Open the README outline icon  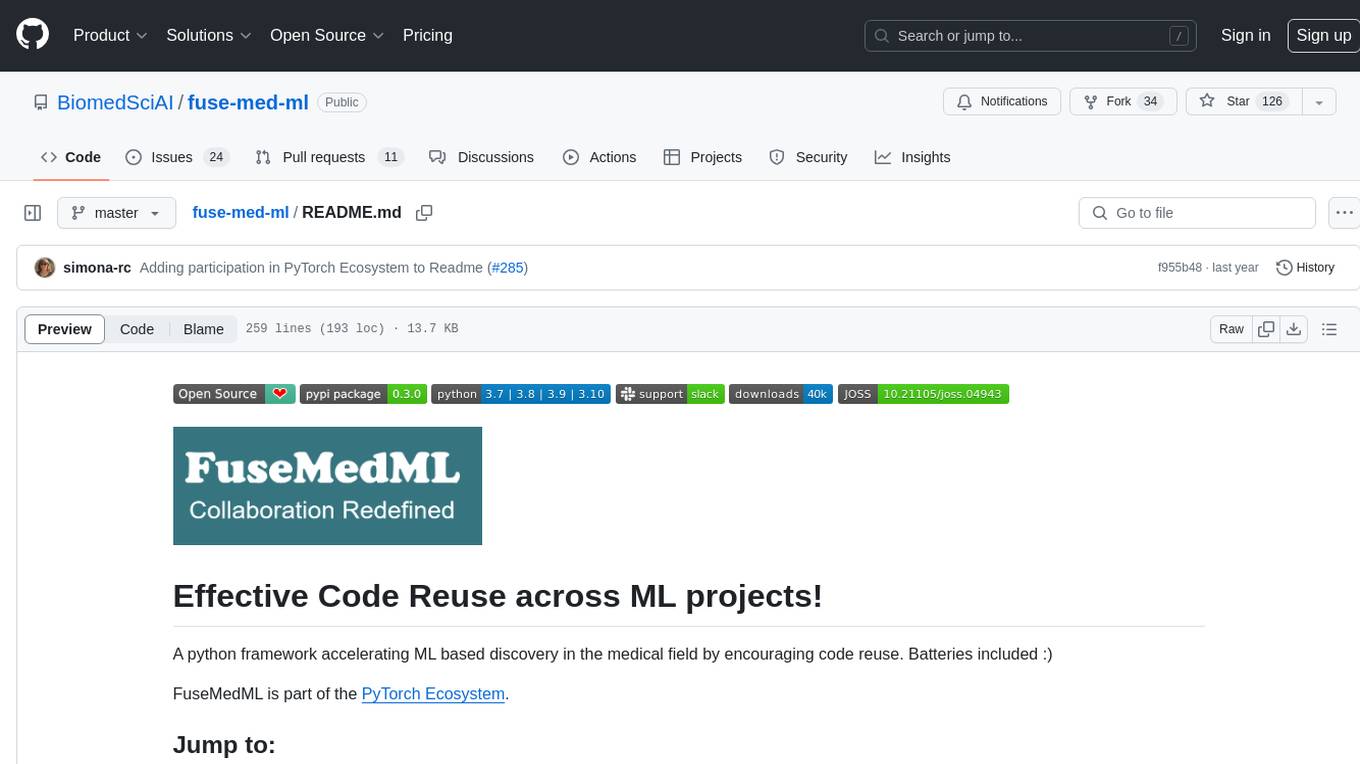[1329, 329]
